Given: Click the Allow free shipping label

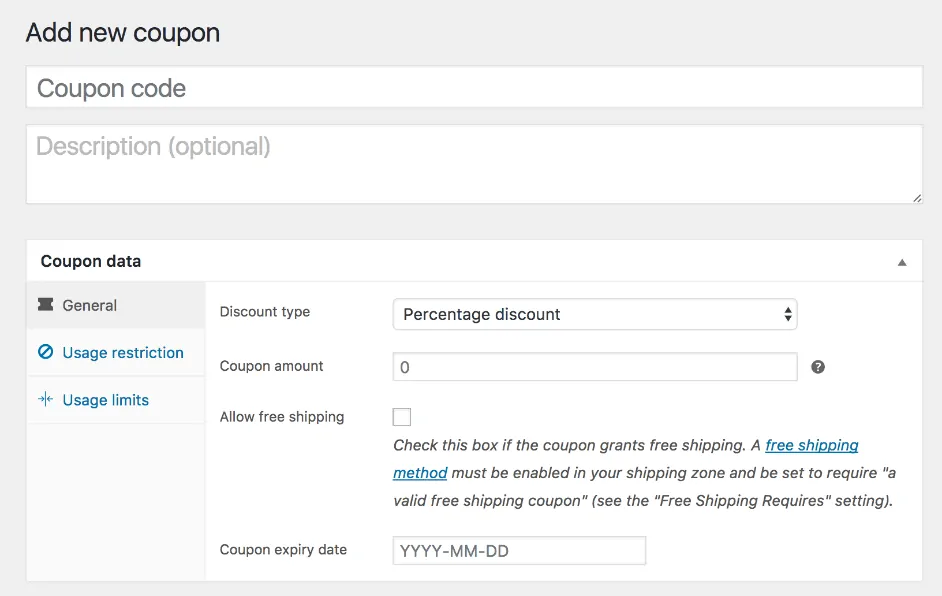Looking at the screenshot, I should pos(282,417).
